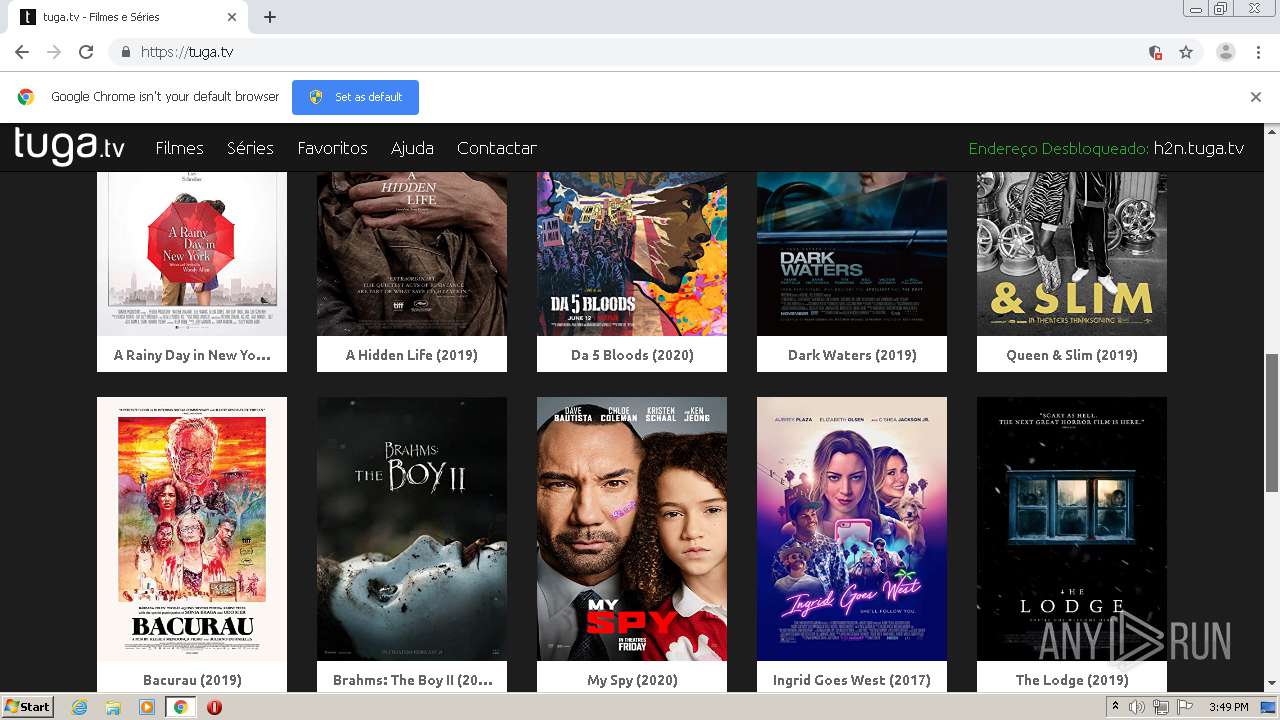Open A Rainy Day in New York poster

coord(192,254)
